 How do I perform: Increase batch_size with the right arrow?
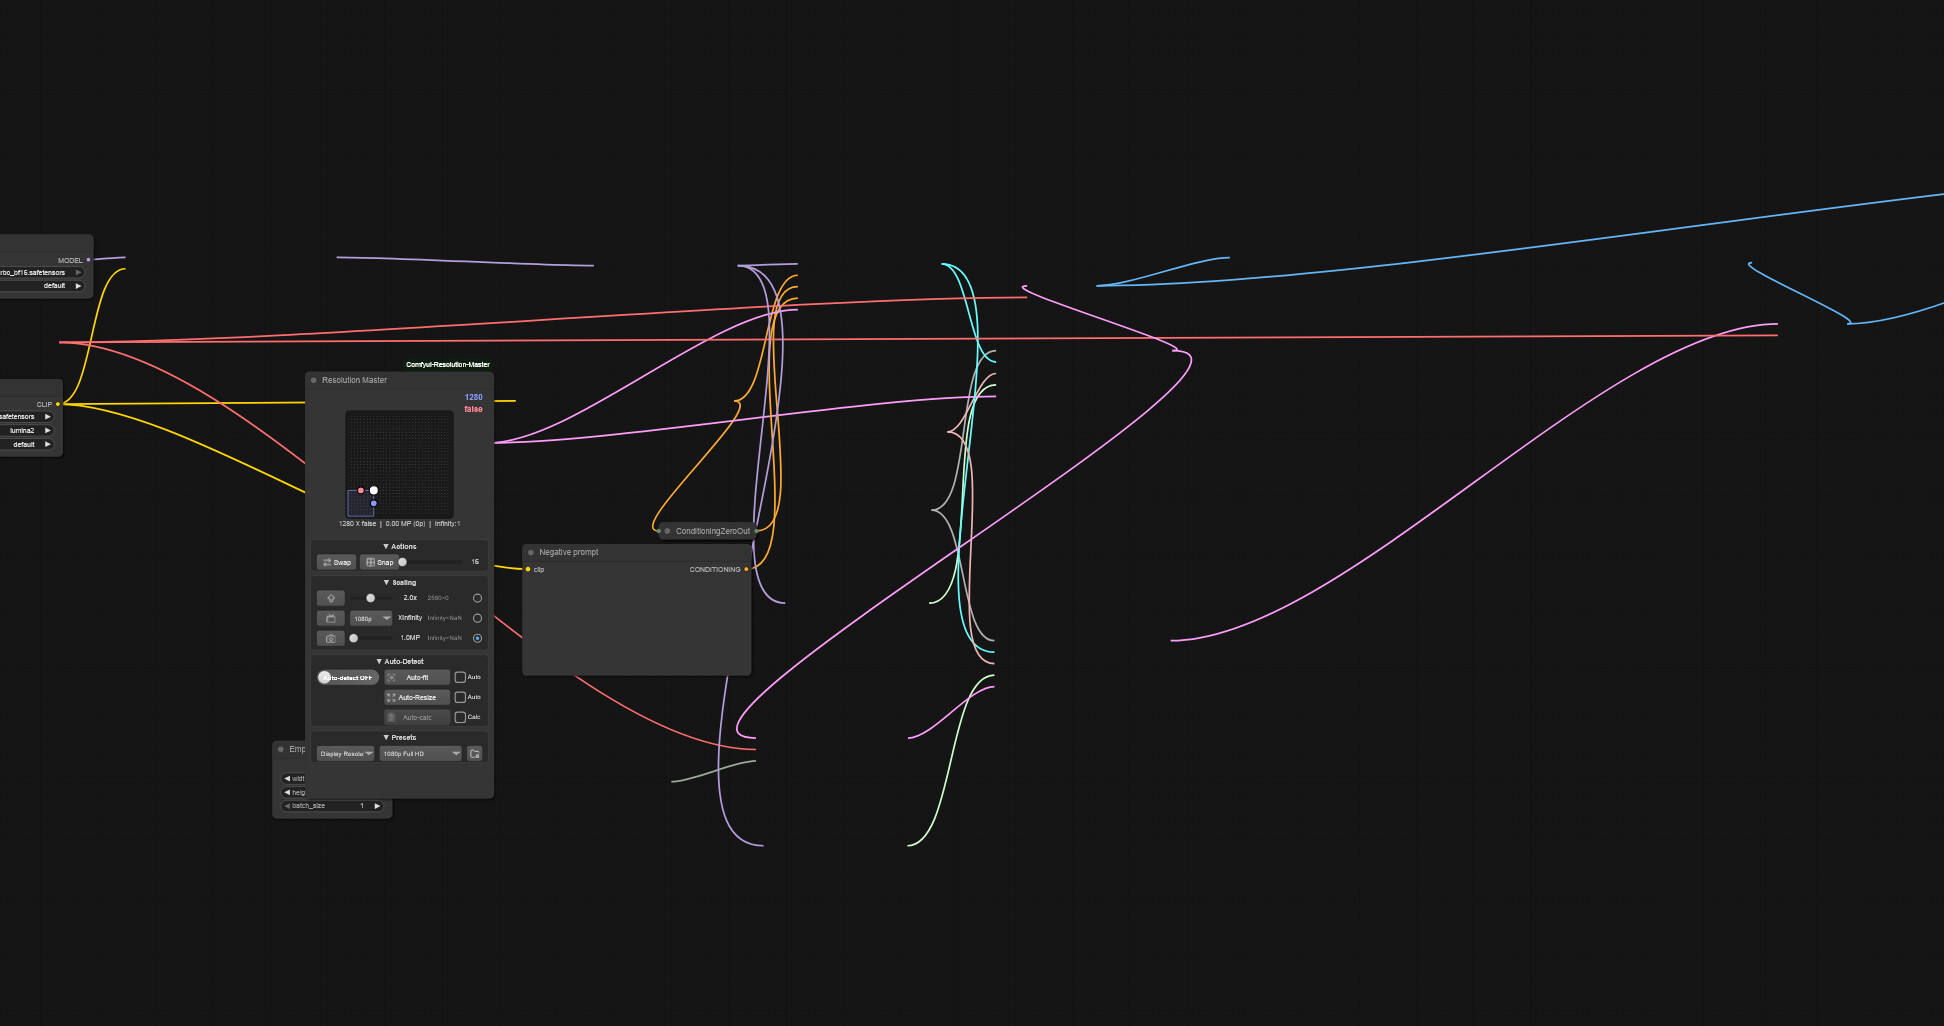377,806
